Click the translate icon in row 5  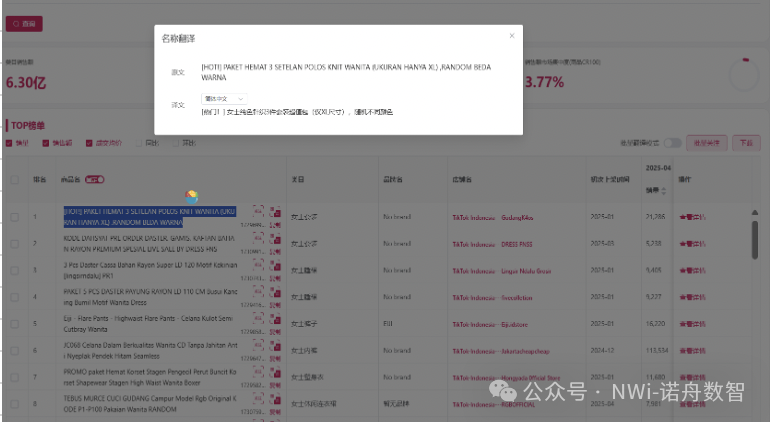click(x=258, y=319)
